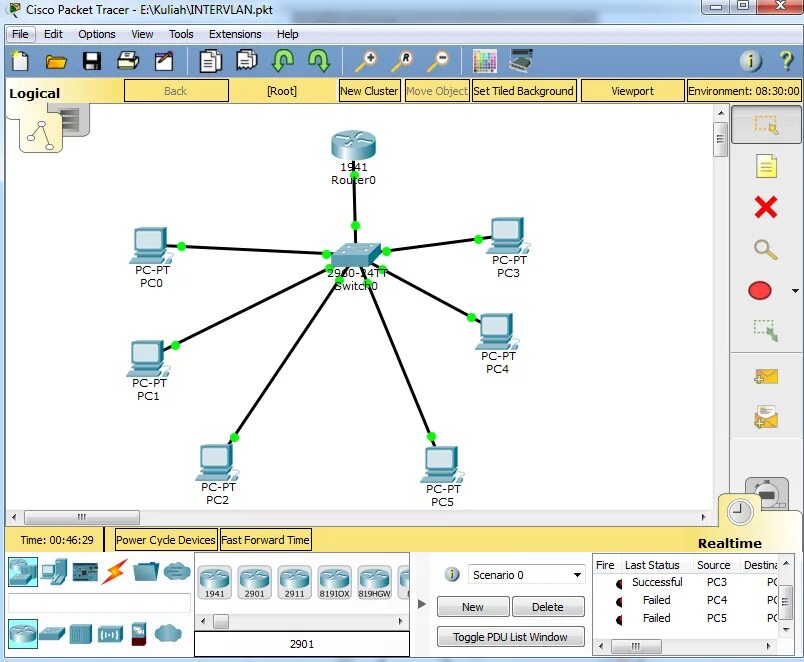
Task: Choose the Inspect magnifier tool
Action: [x=766, y=250]
